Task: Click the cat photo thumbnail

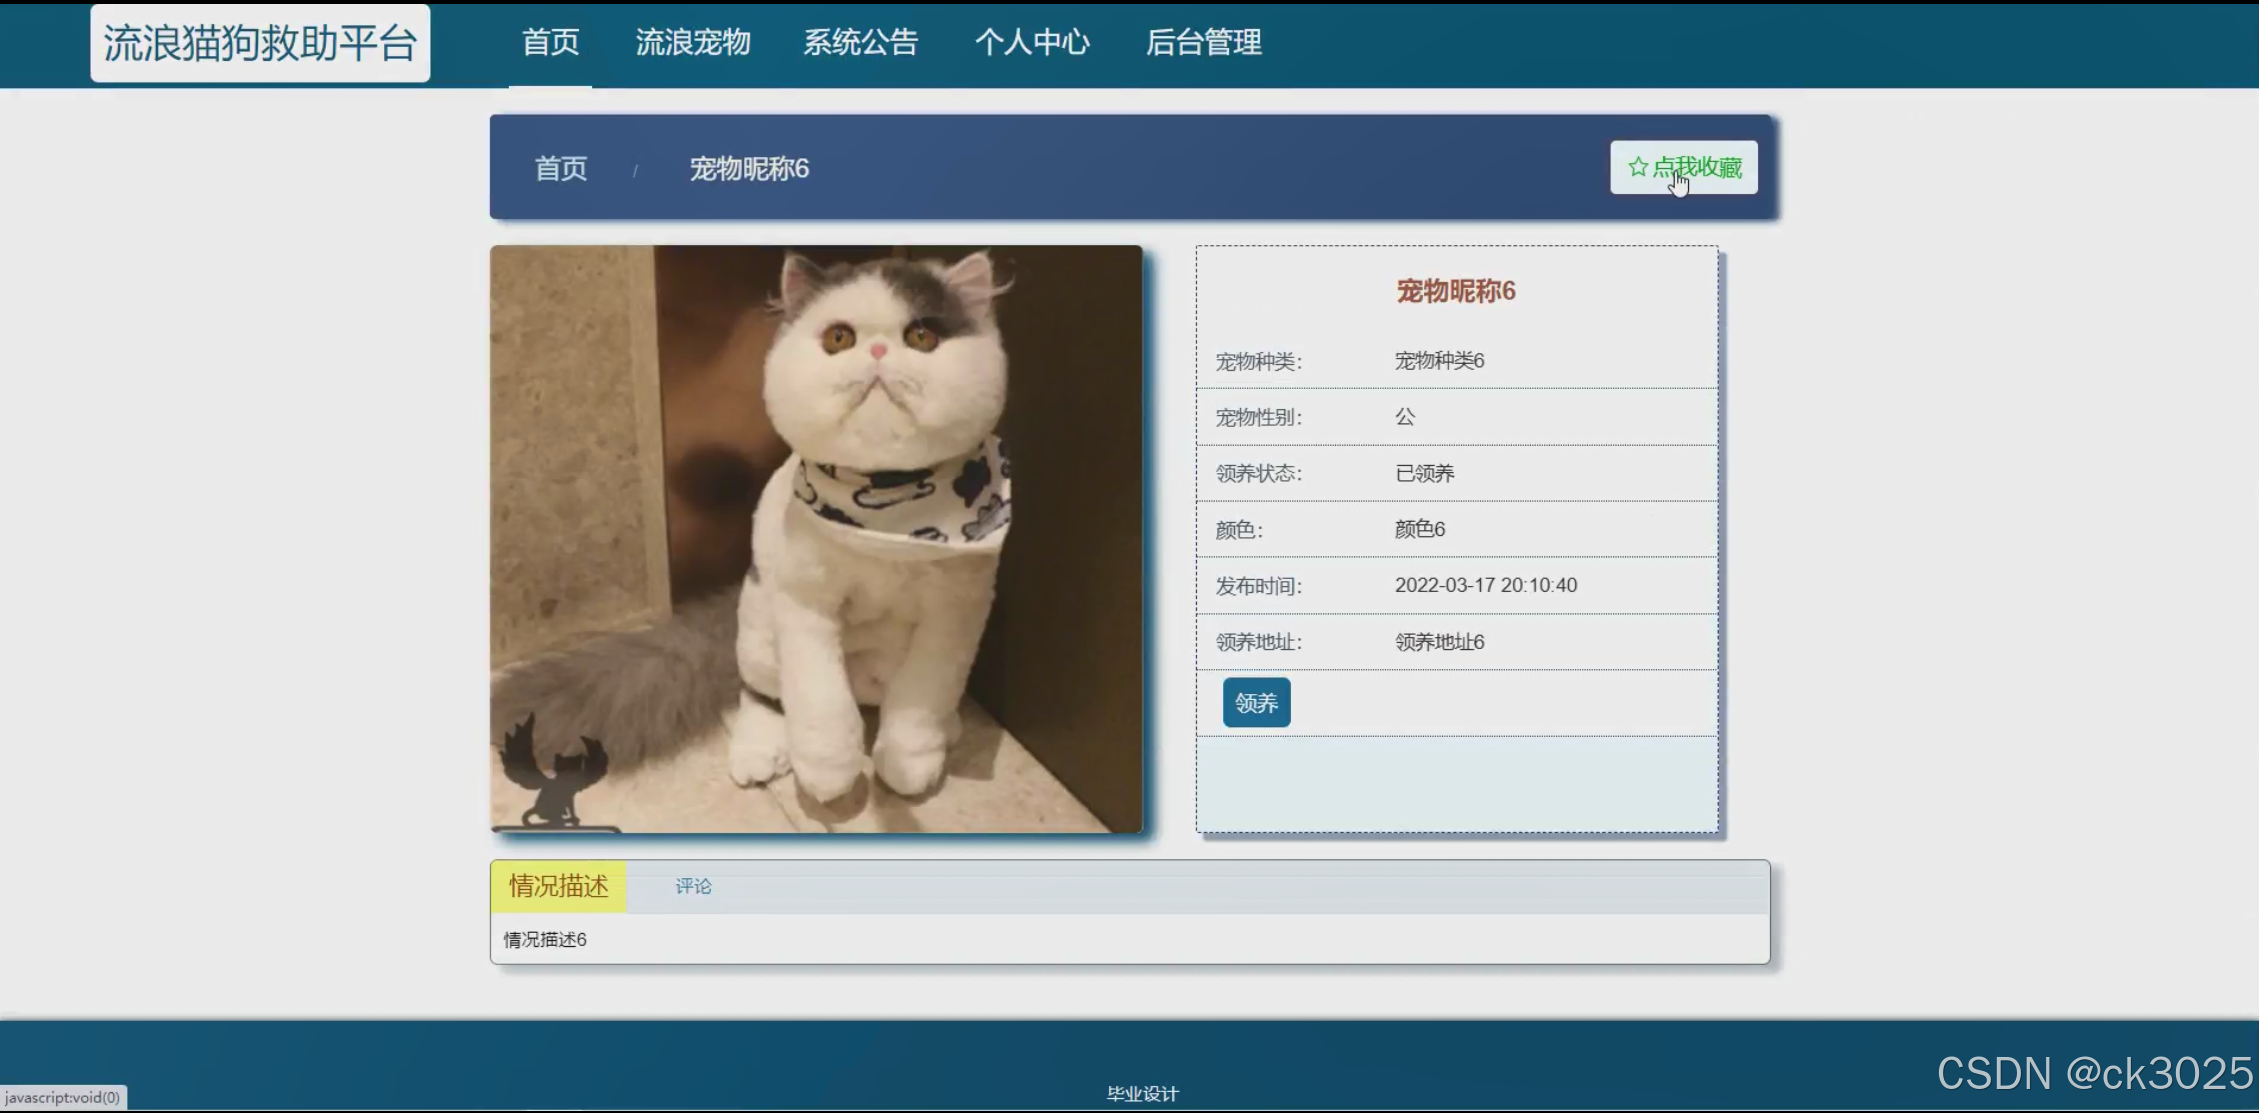Action: 816,539
